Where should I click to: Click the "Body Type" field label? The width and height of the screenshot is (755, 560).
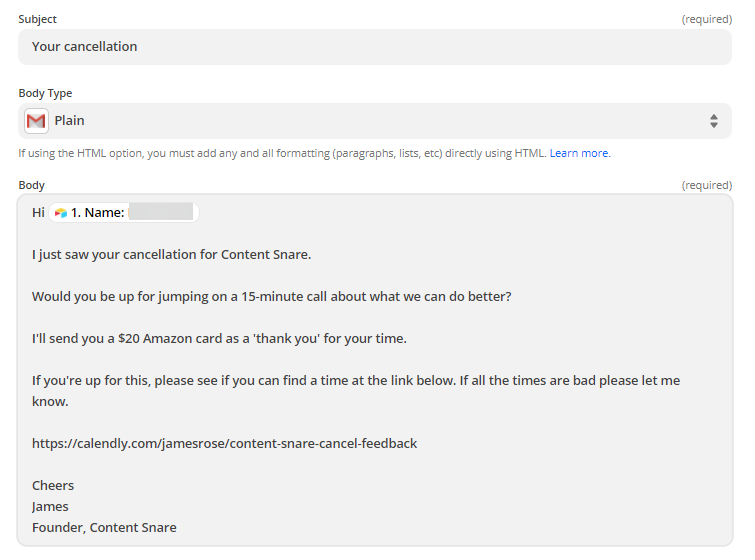tap(45, 94)
